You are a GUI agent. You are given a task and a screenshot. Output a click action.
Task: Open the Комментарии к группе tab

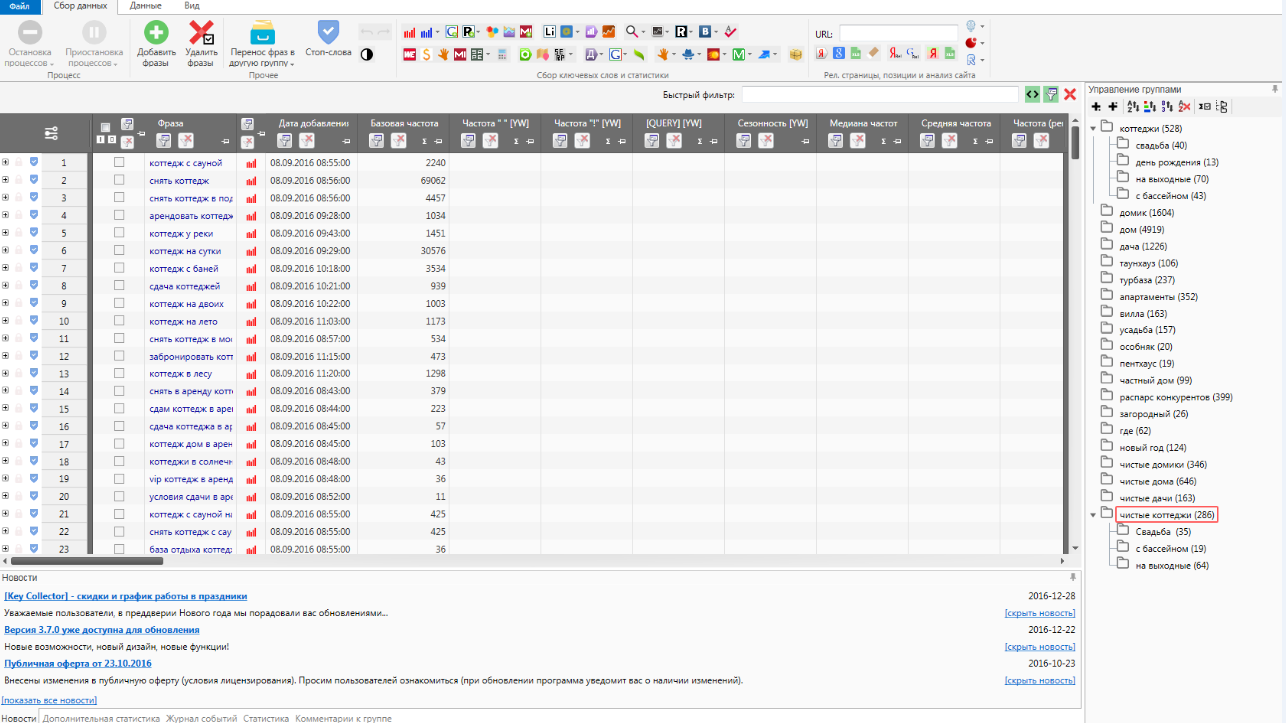[343, 718]
